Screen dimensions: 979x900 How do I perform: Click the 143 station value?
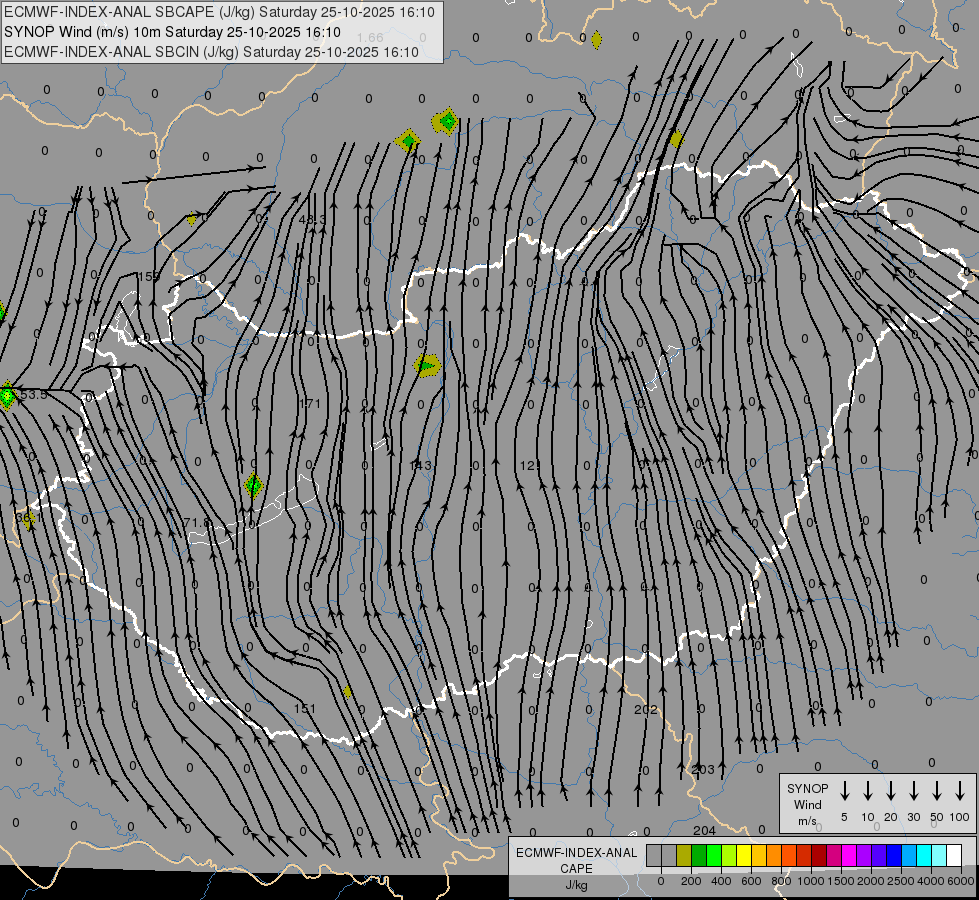pyautogui.click(x=420, y=465)
